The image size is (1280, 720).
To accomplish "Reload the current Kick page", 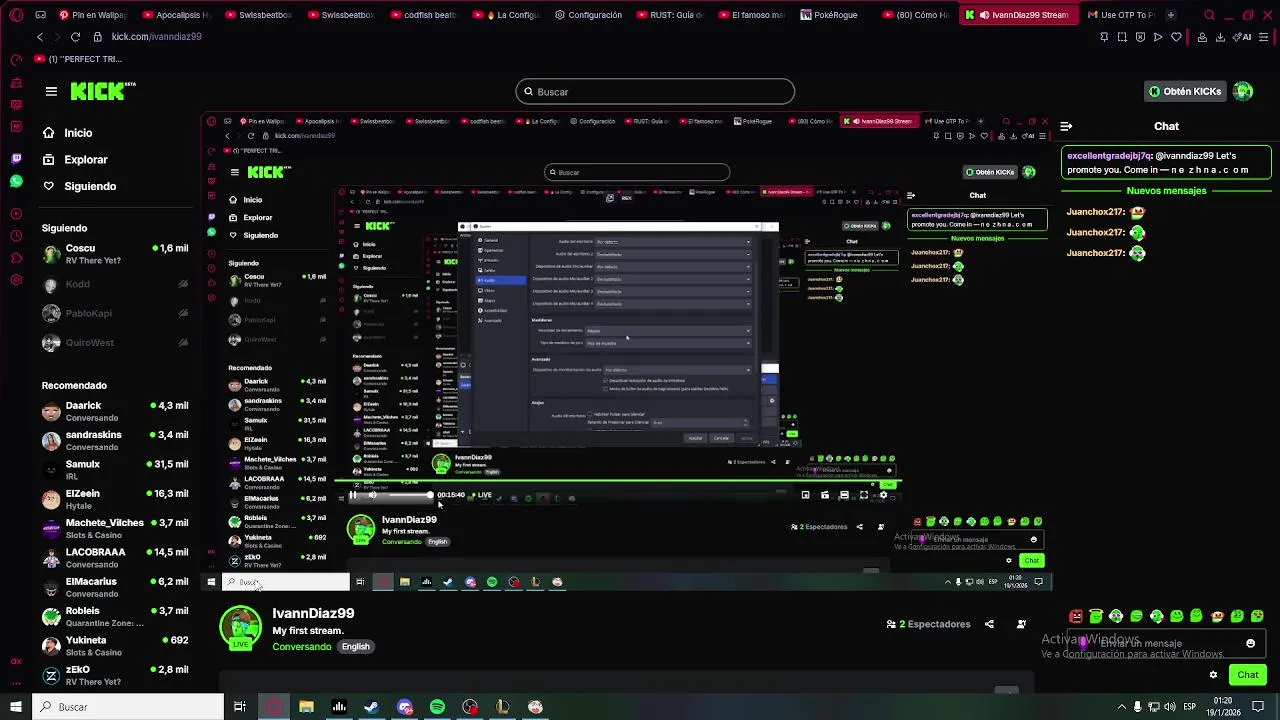I will pos(75,36).
